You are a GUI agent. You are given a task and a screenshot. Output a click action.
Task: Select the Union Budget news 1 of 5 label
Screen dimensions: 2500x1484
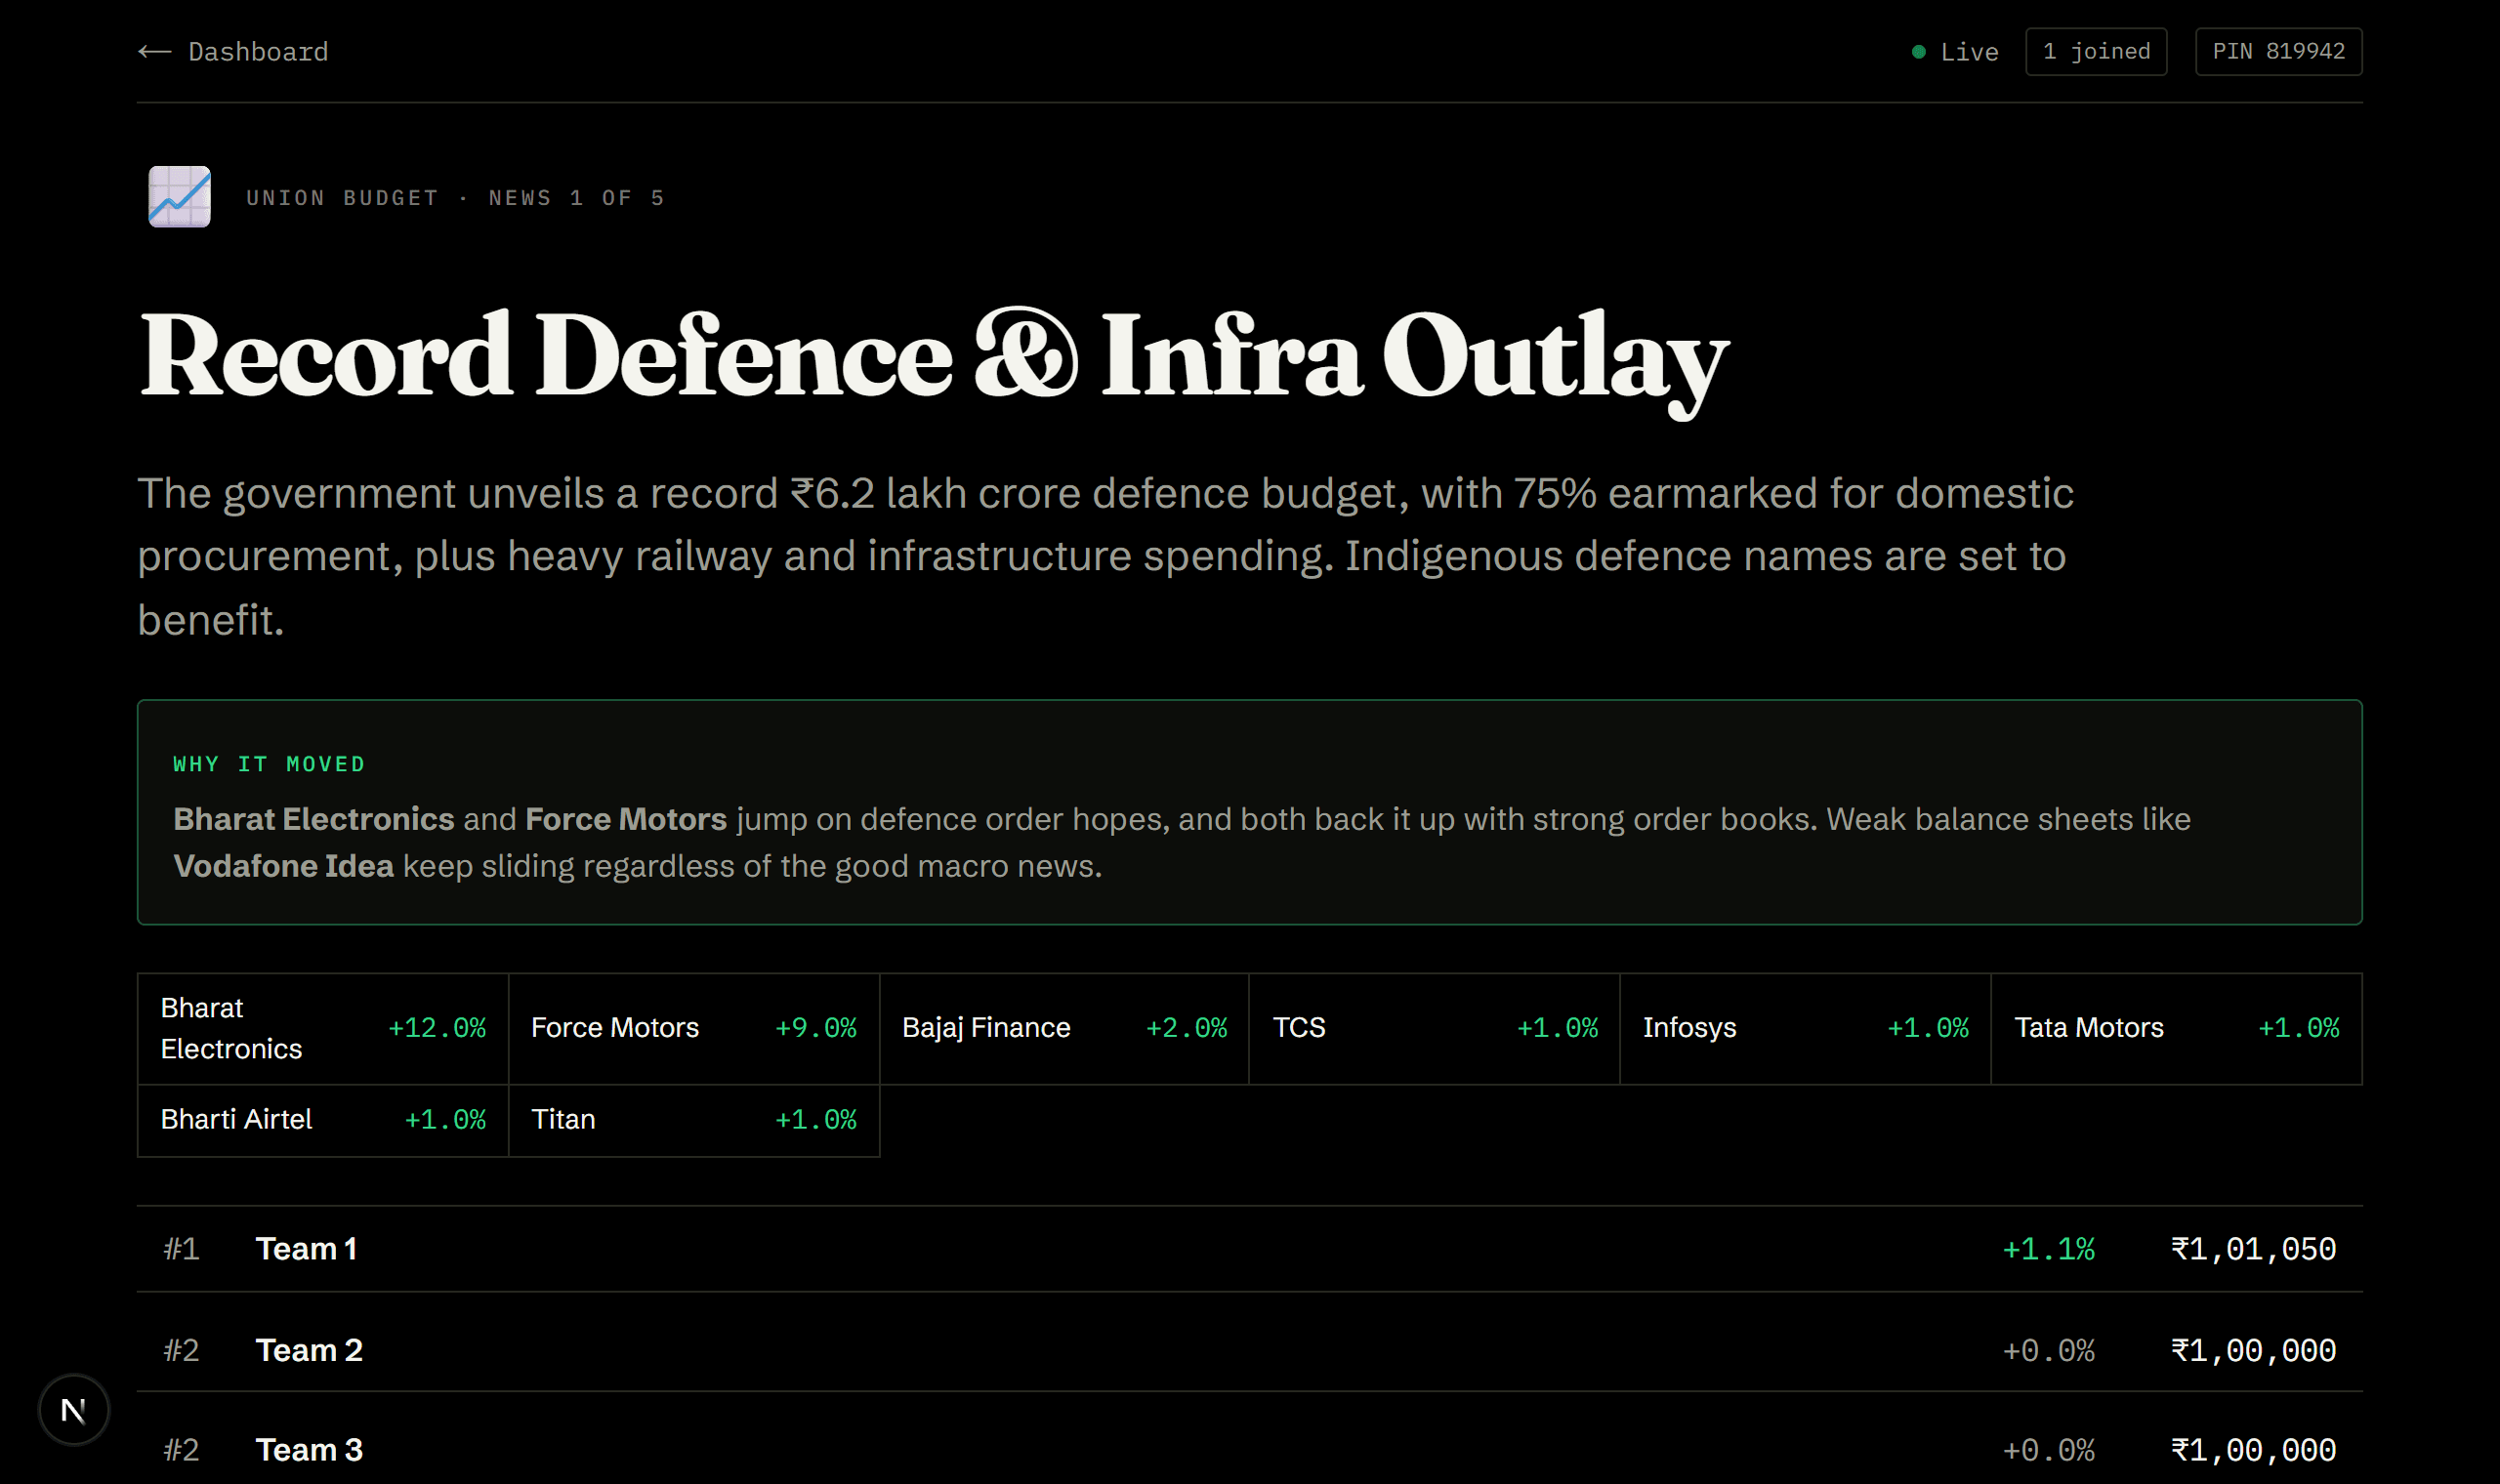coord(455,198)
